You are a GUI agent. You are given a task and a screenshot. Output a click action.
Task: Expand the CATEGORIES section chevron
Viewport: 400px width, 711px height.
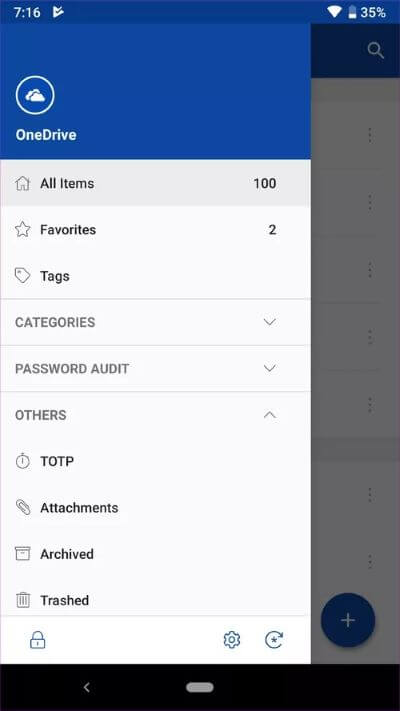click(270, 322)
